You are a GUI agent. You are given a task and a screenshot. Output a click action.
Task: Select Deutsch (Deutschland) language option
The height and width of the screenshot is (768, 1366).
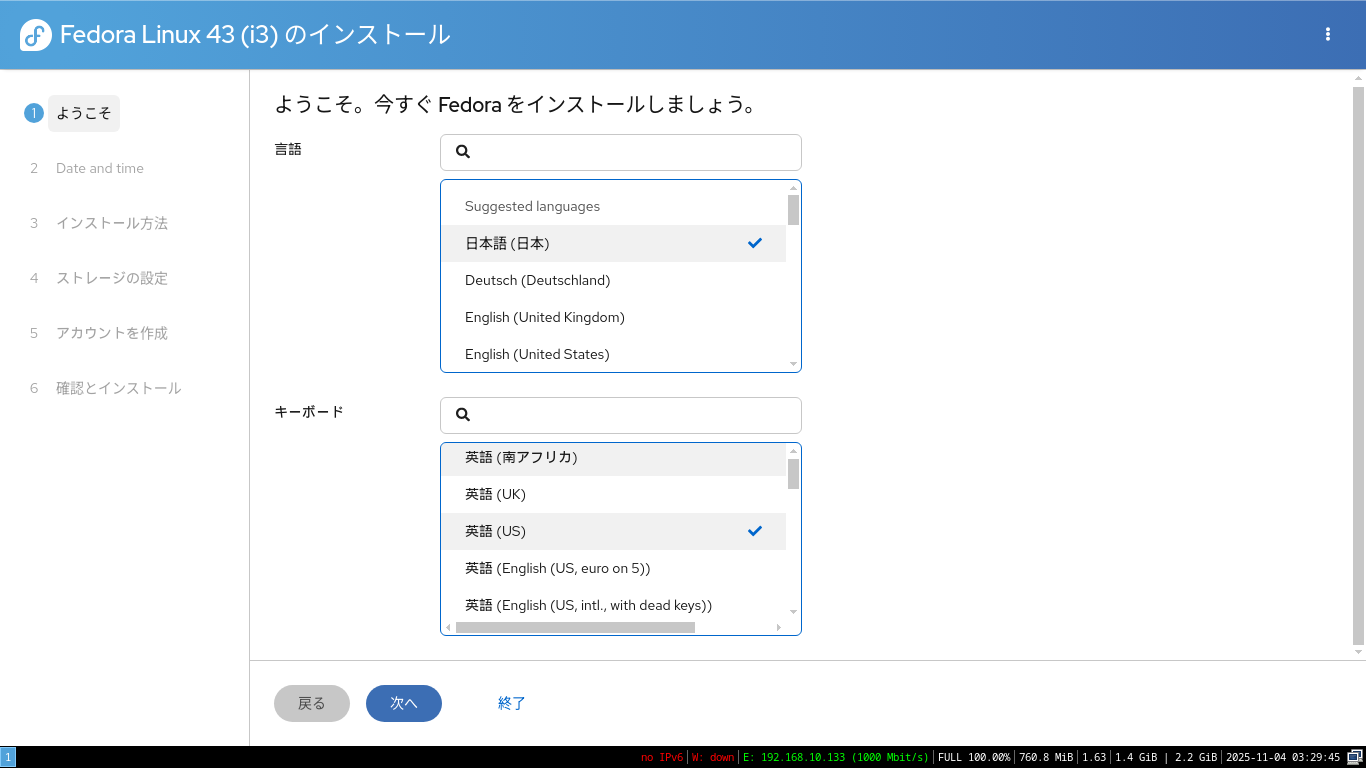click(614, 280)
